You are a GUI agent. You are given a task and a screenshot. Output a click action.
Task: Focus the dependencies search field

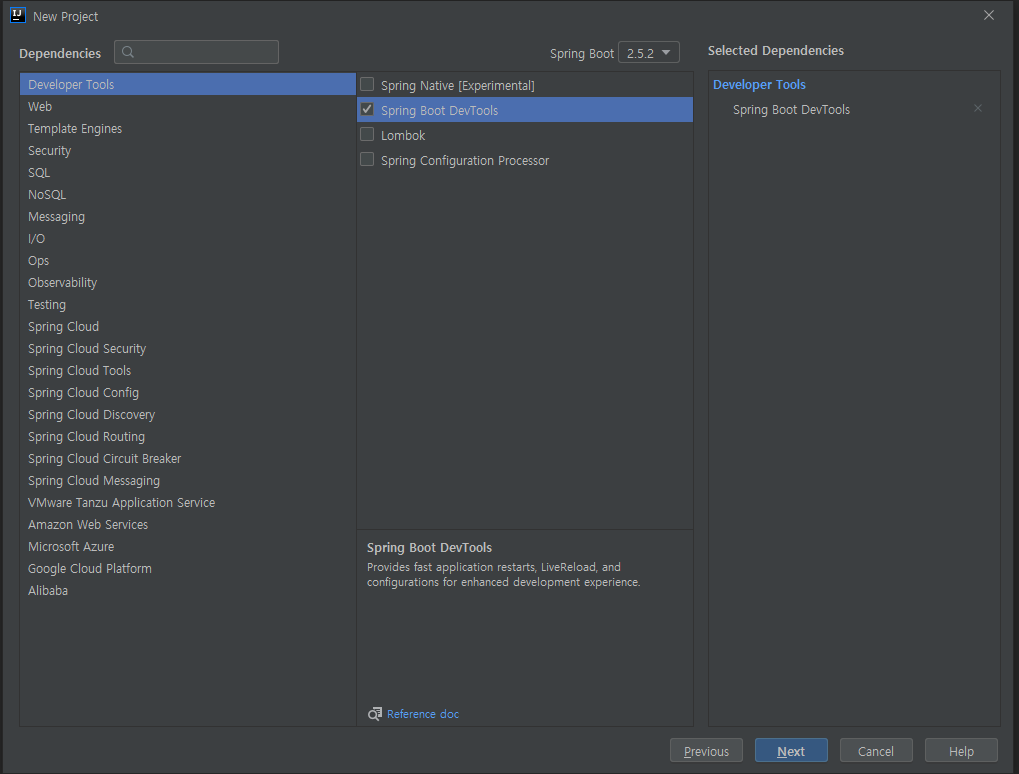(x=196, y=52)
